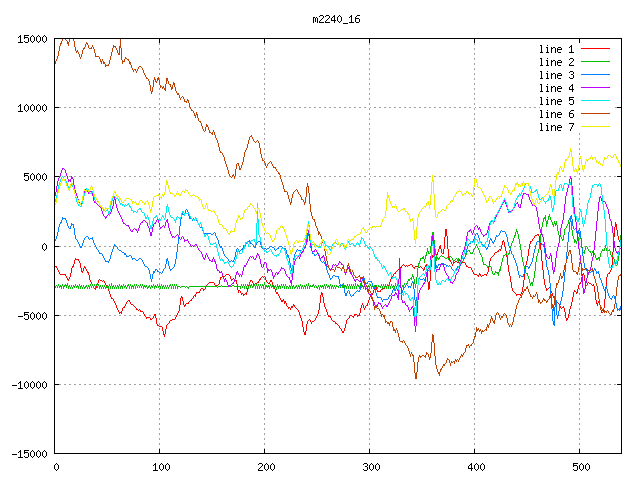Select the "line 2" legend label

(x=556, y=62)
